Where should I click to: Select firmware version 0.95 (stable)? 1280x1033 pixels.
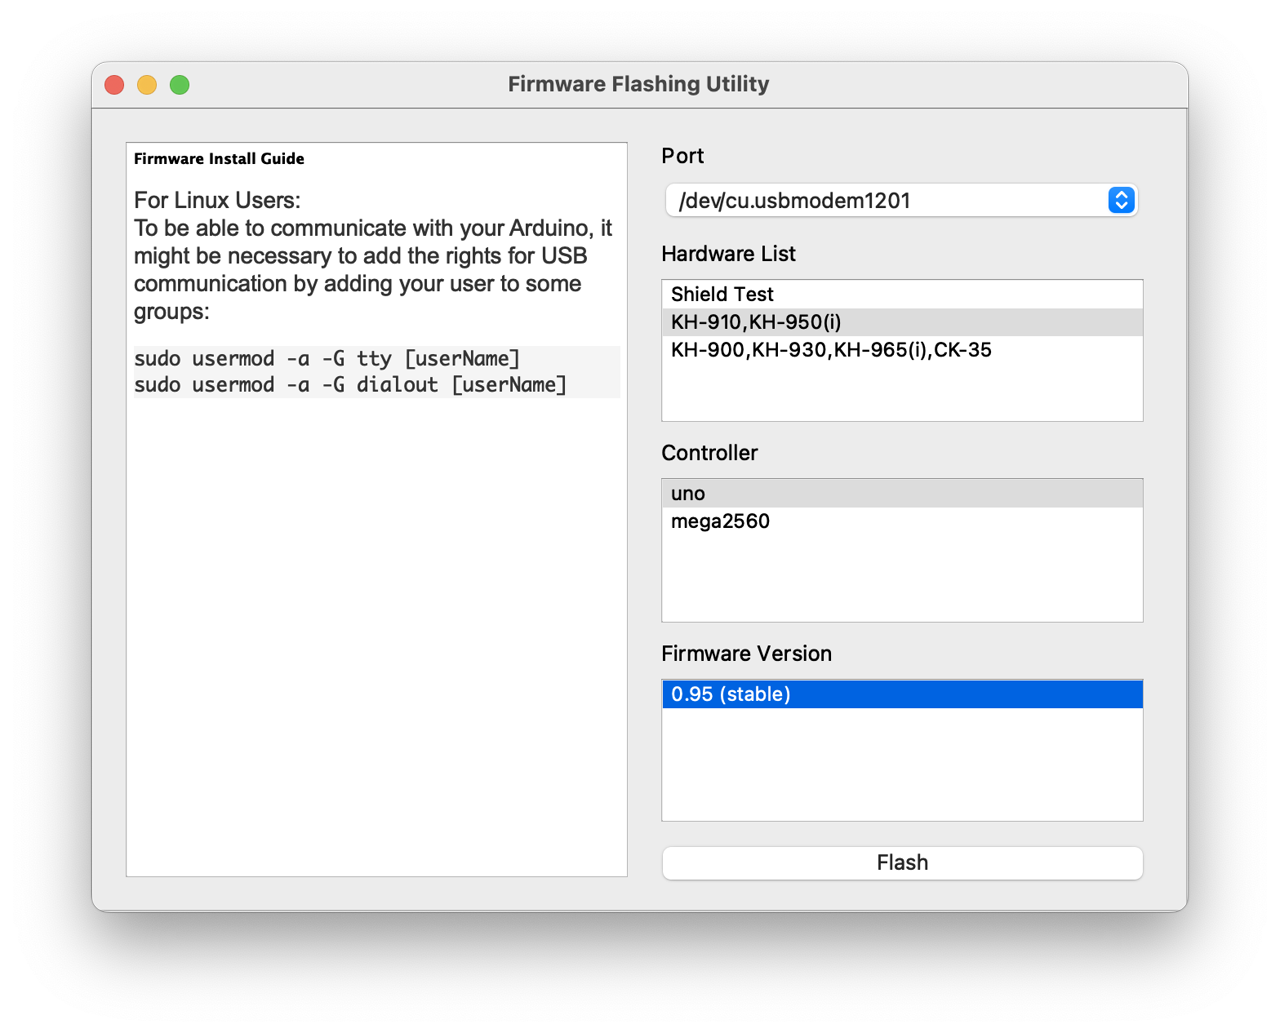coord(731,694)
